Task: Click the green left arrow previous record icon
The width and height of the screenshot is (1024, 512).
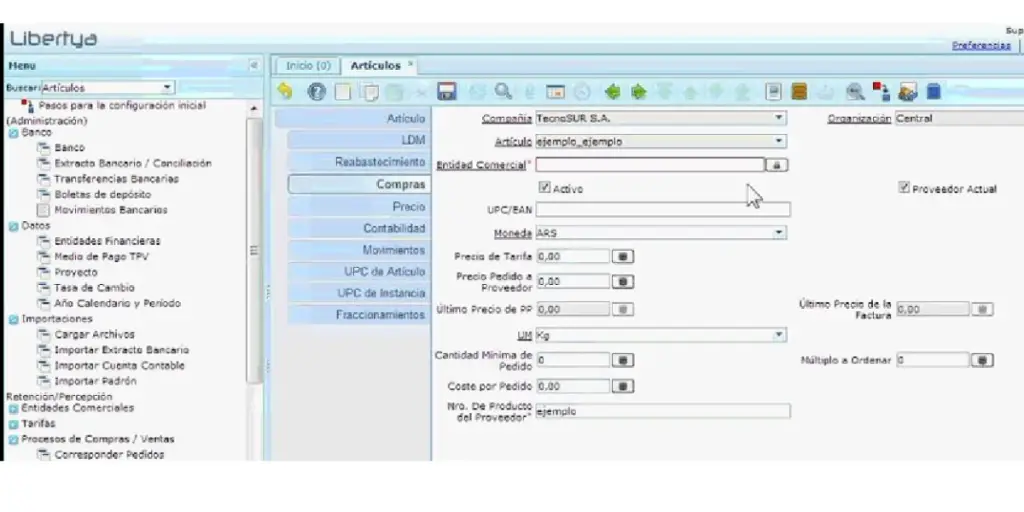Action: click(x=612, y=92)
